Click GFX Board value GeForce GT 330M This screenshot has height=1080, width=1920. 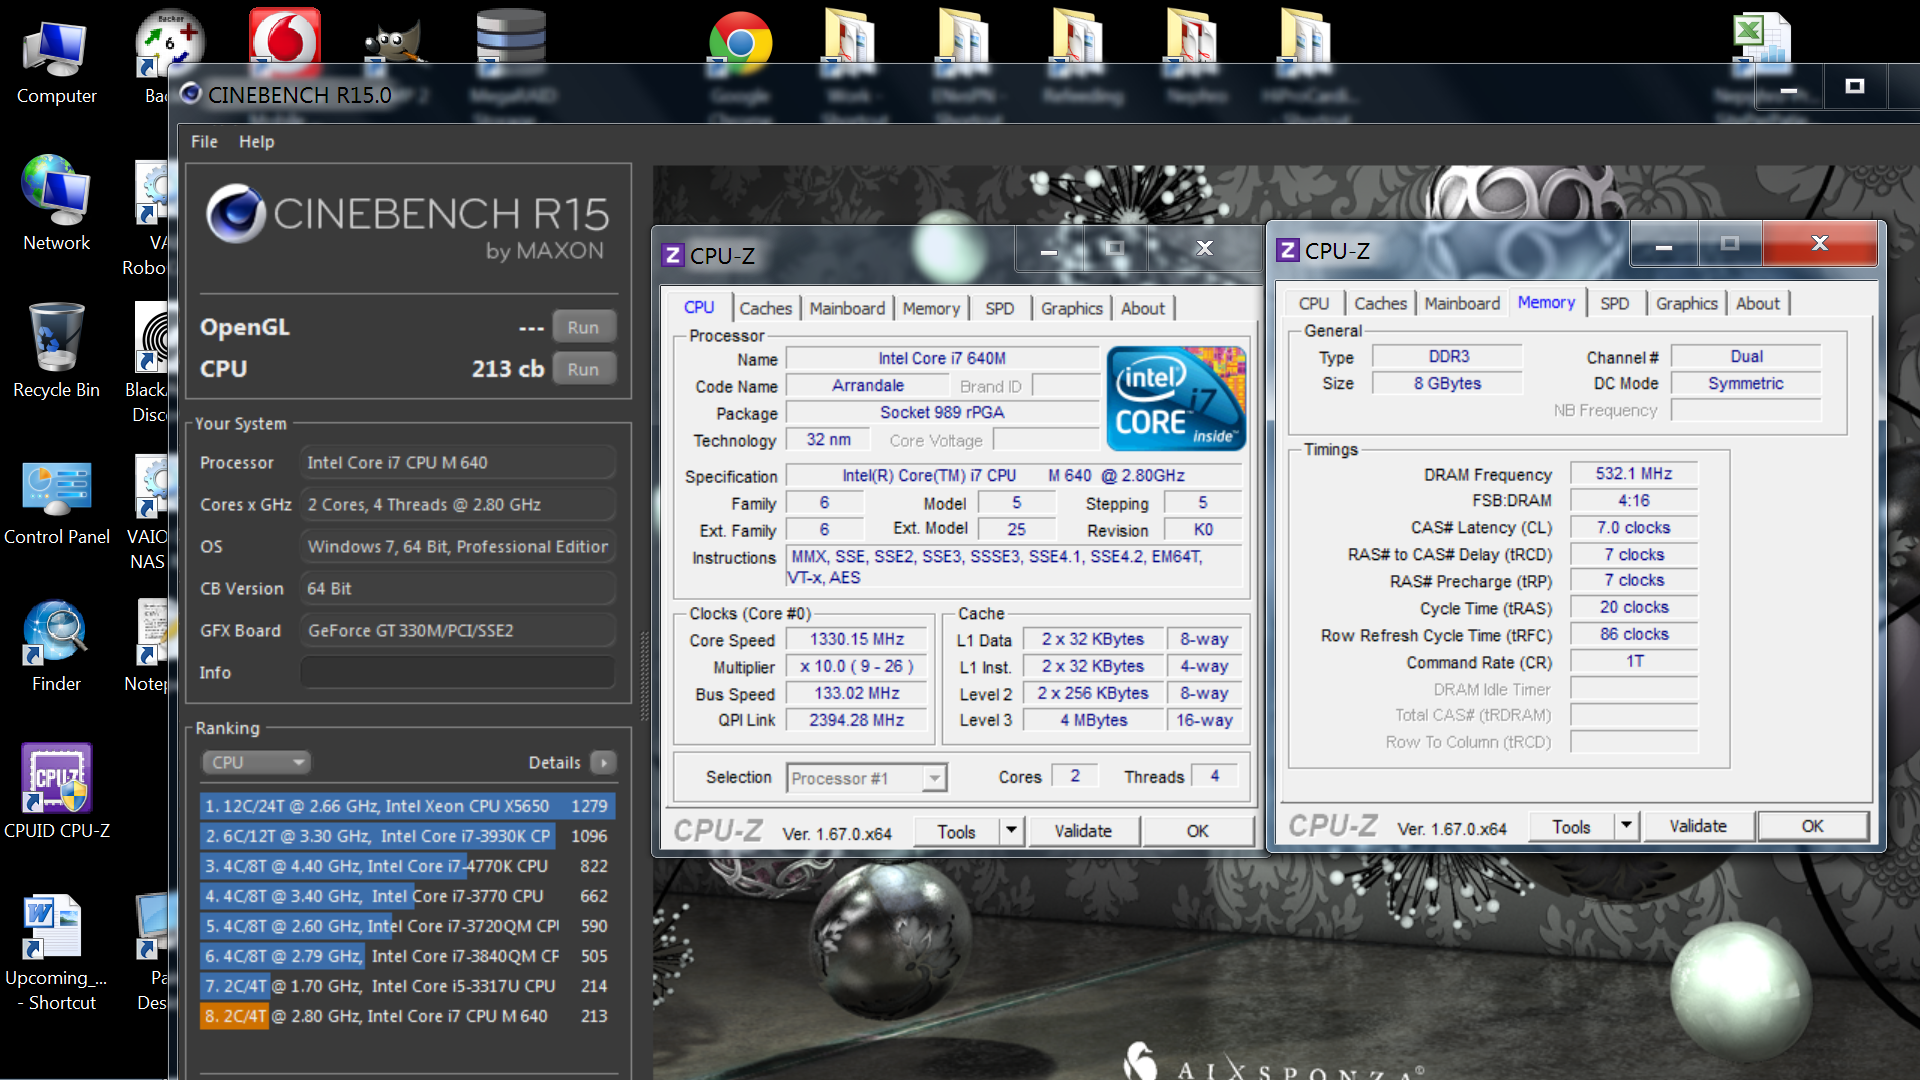click(458, 630)
